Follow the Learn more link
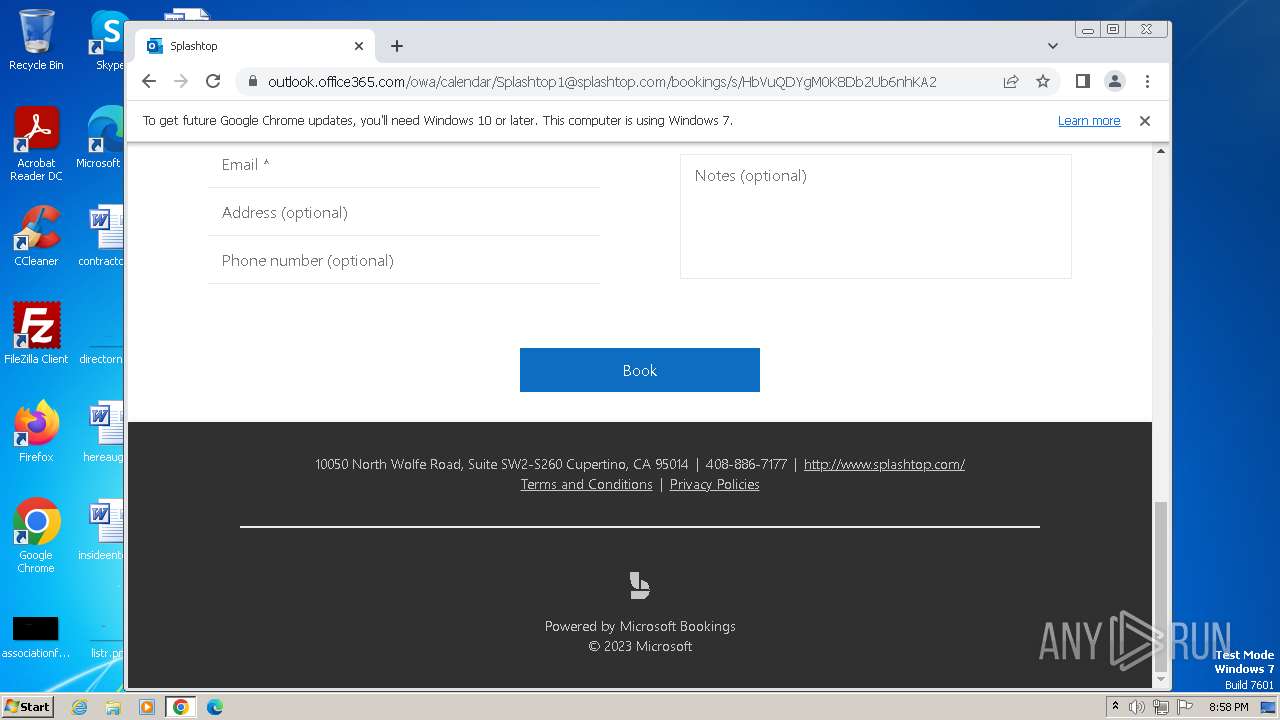Image resolution: width=1280 pixels, height=720 pixels. (1089, 121)
